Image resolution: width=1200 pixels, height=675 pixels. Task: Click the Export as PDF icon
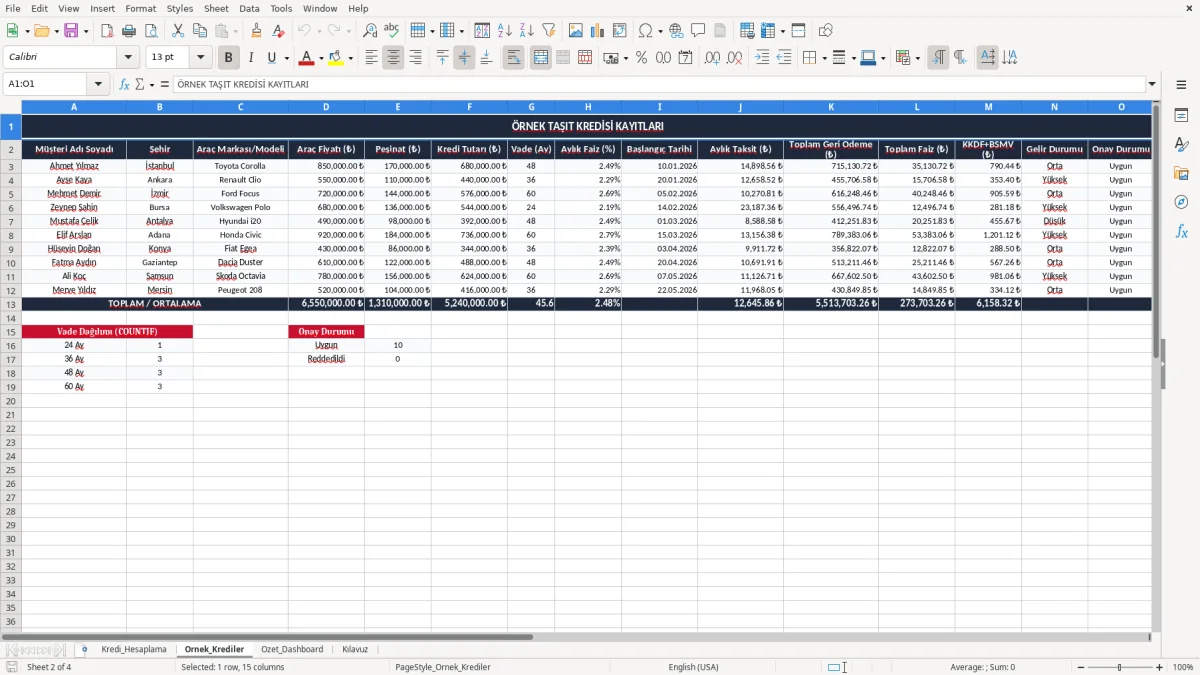pos(107,31)
